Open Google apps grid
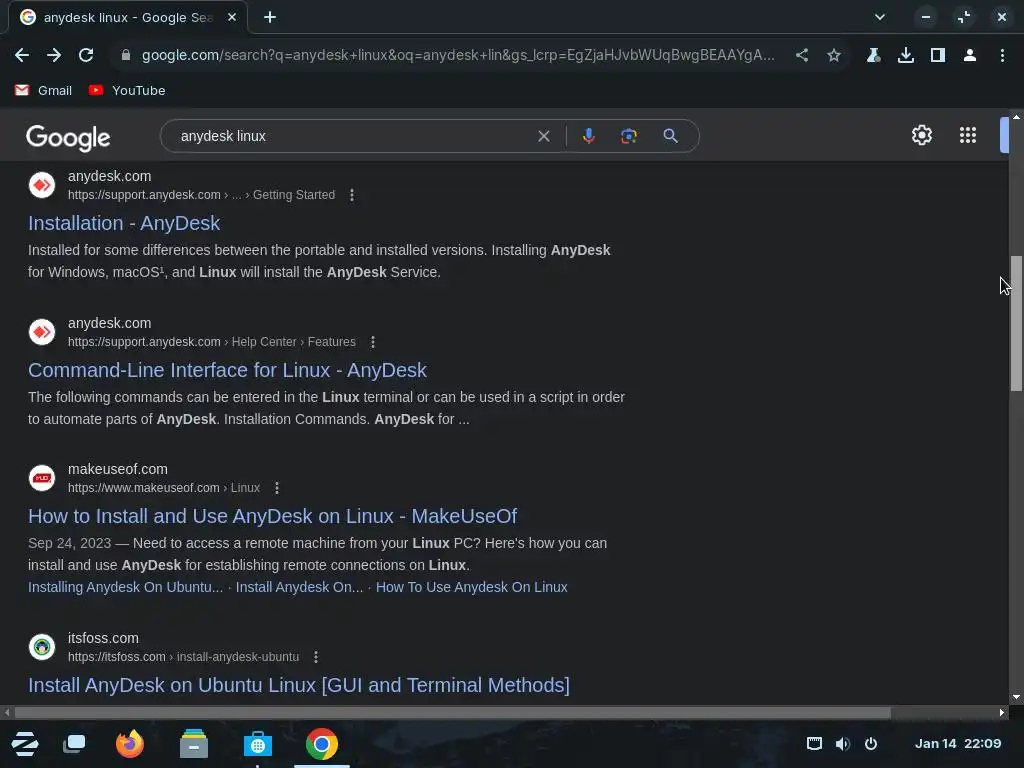1024x768 pixels. coord(968,135)
